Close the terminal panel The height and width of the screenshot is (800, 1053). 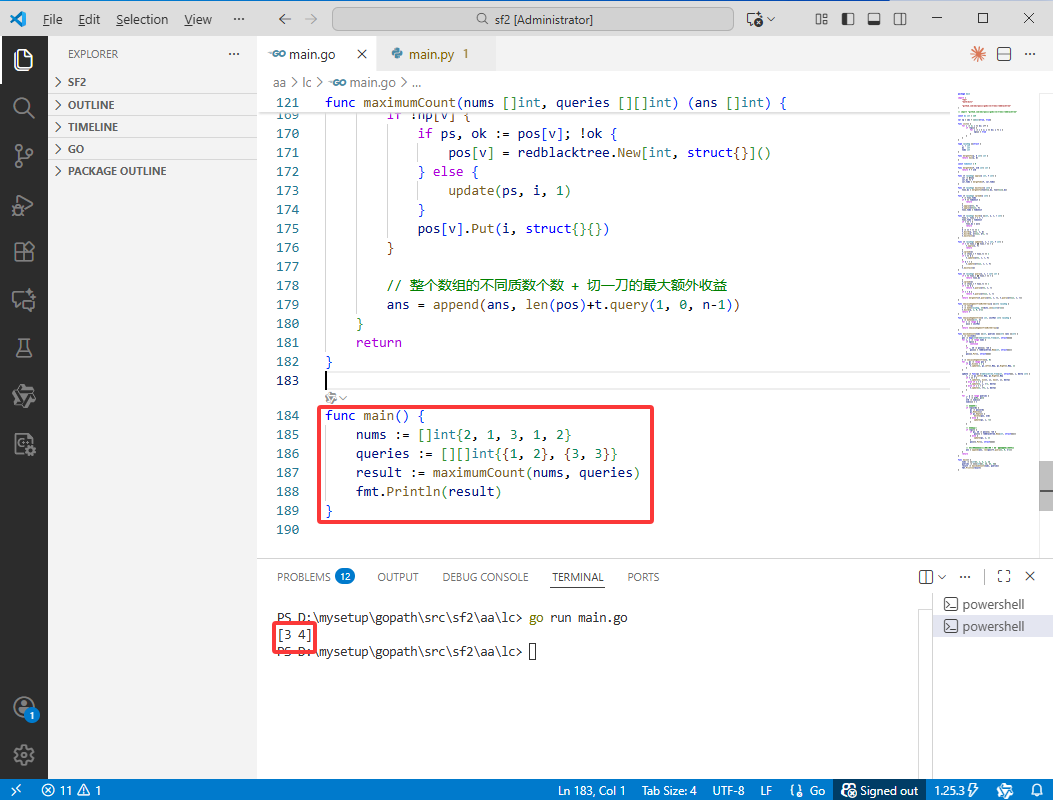click(x=1030, y=576)
